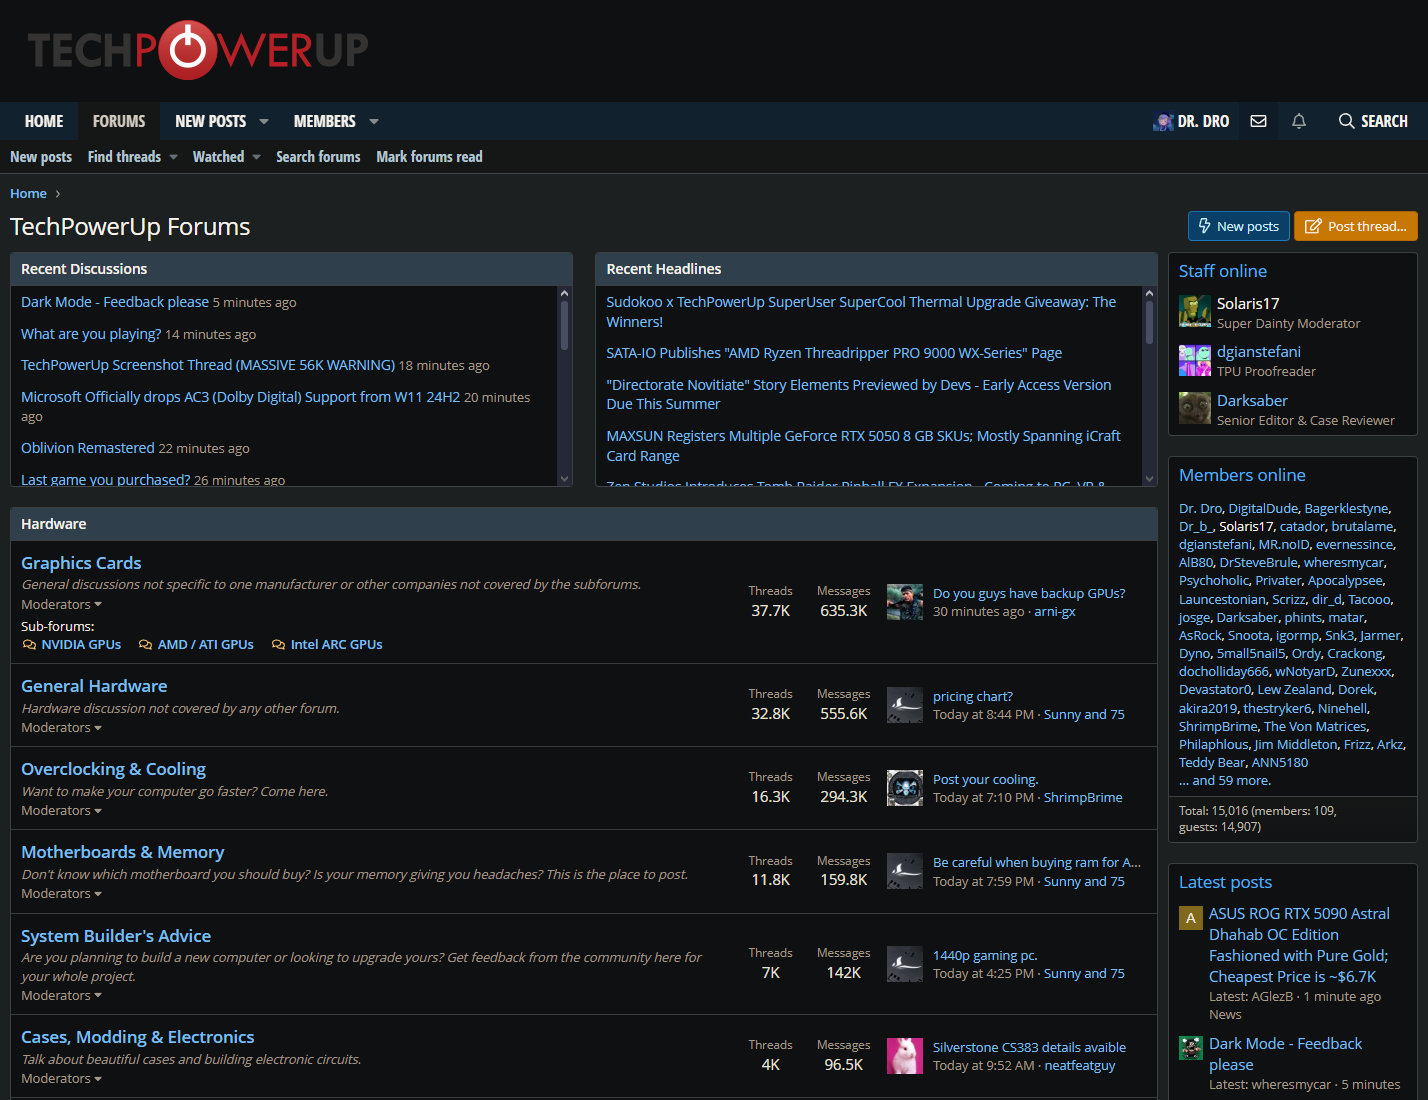Click Home breadcrumb link
Viewport: 1428px width, 1100px height.
(x=28, y=194)
